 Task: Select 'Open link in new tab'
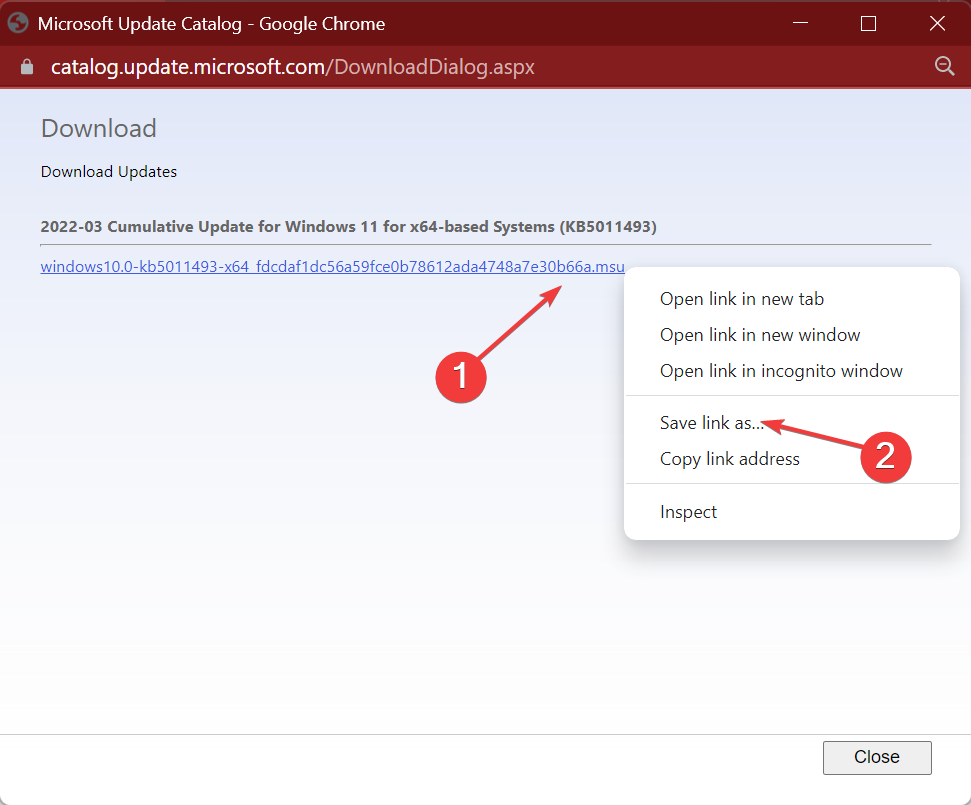click(x=742, y=298)
